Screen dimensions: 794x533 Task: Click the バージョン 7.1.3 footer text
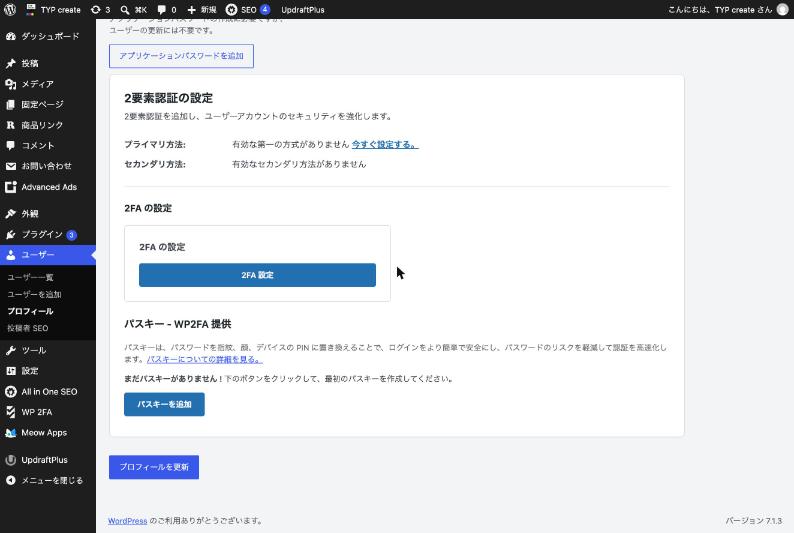point(753,521)
